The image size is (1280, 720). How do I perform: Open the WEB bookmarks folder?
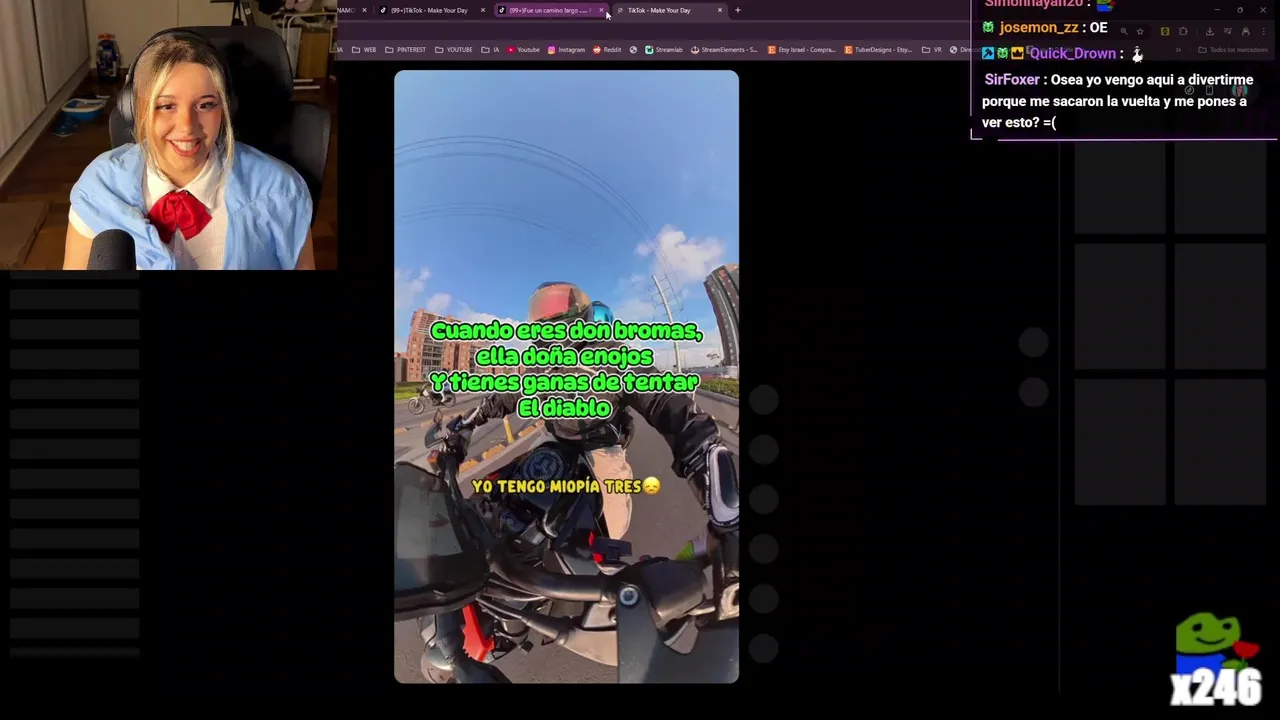coord(364,50)
